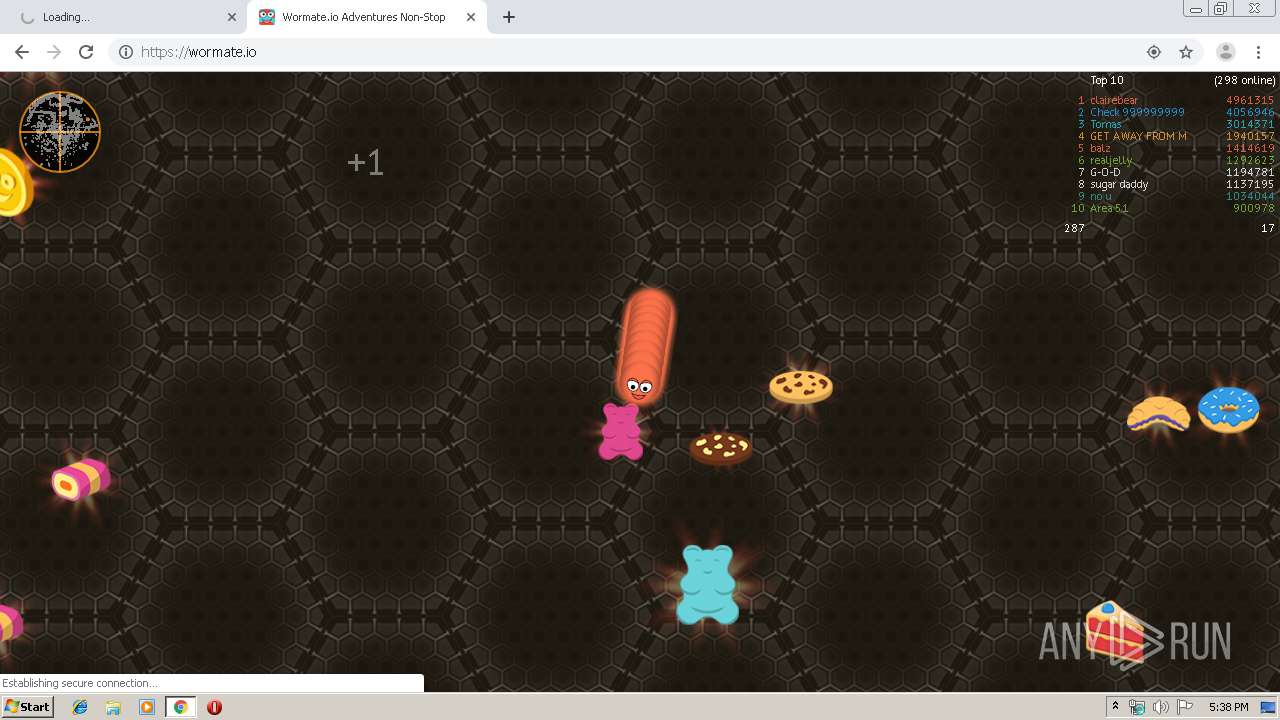Viewport: 1280px width, 720px height.
Task: Open Windows Media Player from taskbar
Action: [x=147, y=707]
